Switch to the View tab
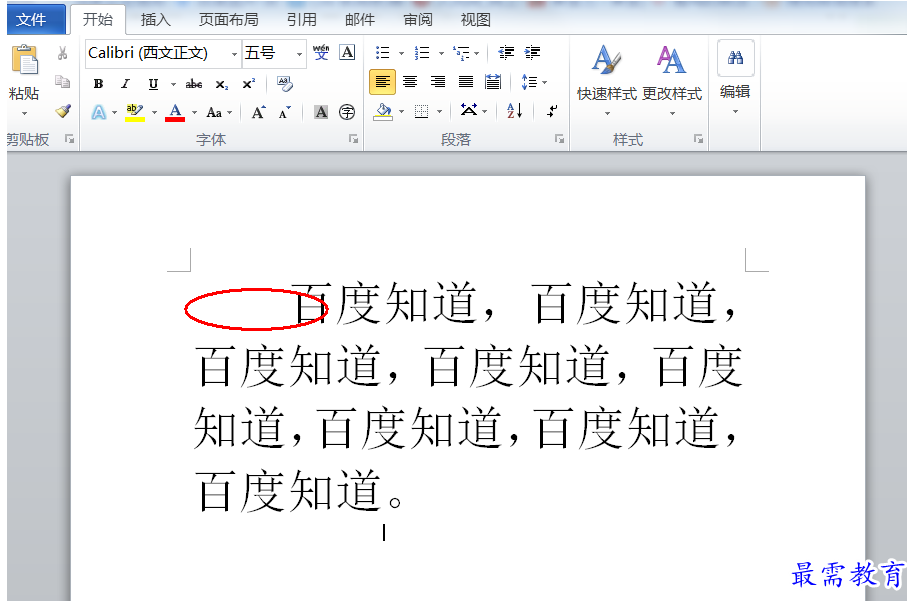Image resolution: width=913 pixels, height=606 pixels. tap(475, 20)
